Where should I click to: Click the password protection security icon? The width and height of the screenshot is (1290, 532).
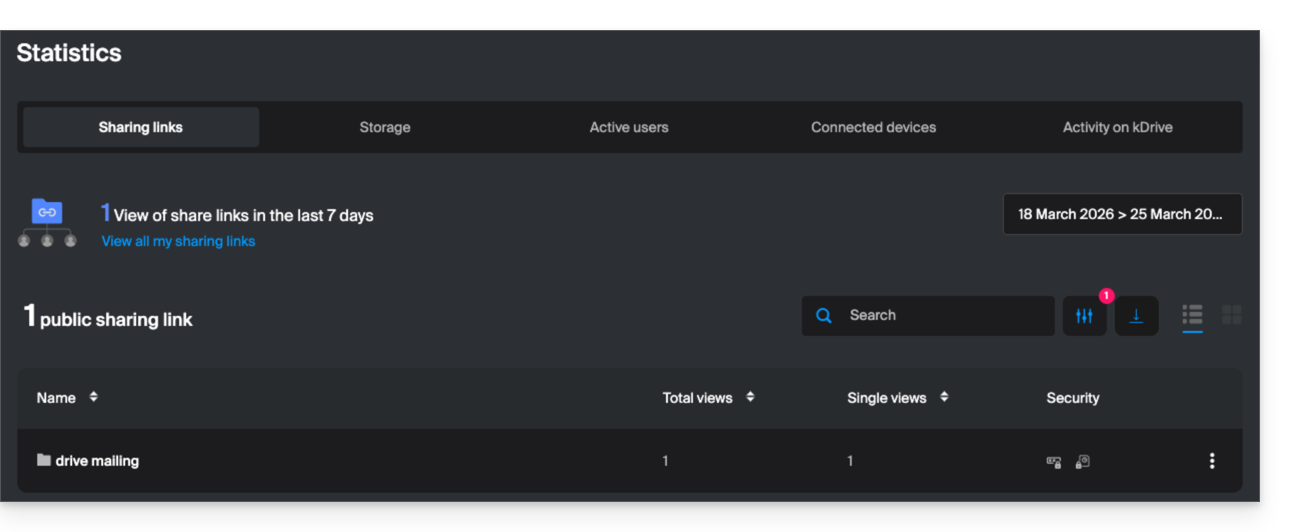coord(1054,461)
